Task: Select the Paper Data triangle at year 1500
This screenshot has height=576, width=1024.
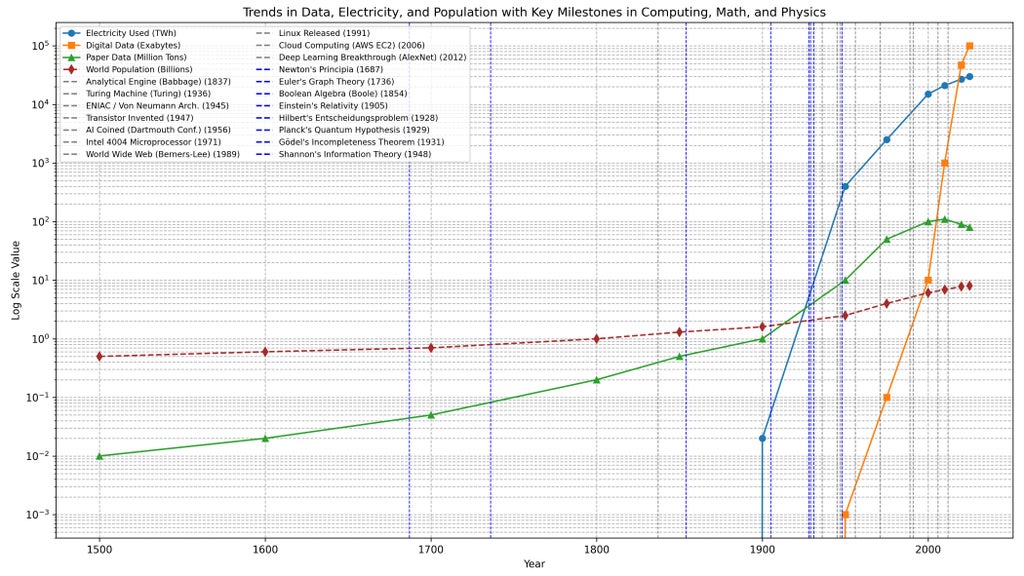Action: click(x=99, y=456)
